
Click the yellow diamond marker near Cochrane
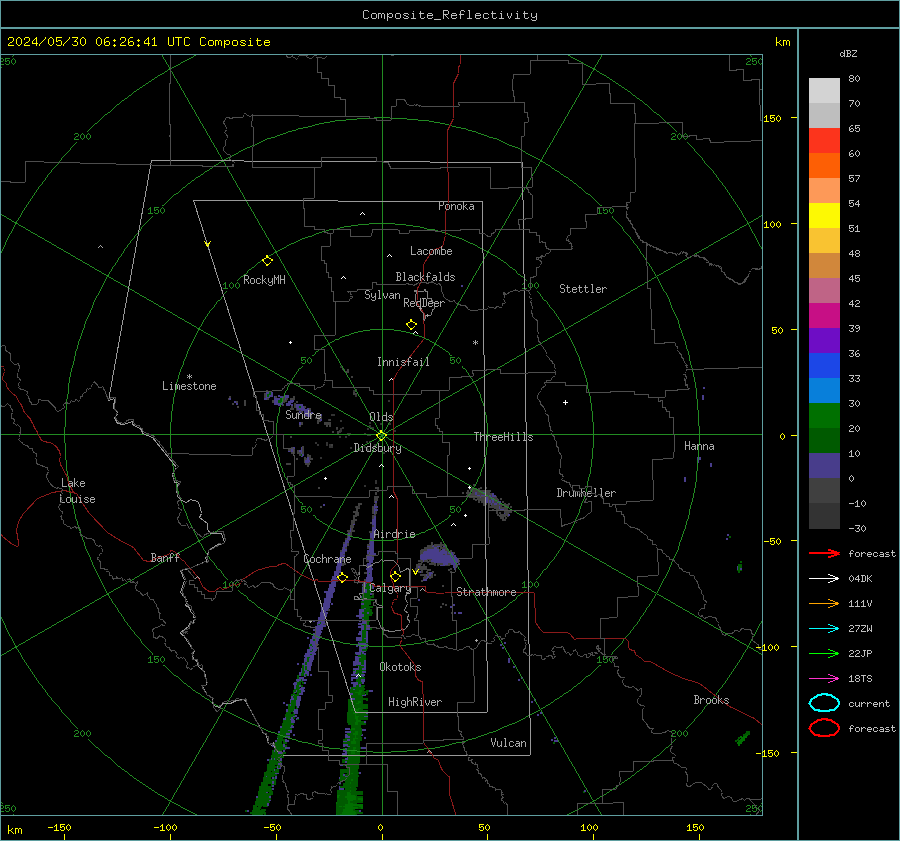[x=343, y=577]
